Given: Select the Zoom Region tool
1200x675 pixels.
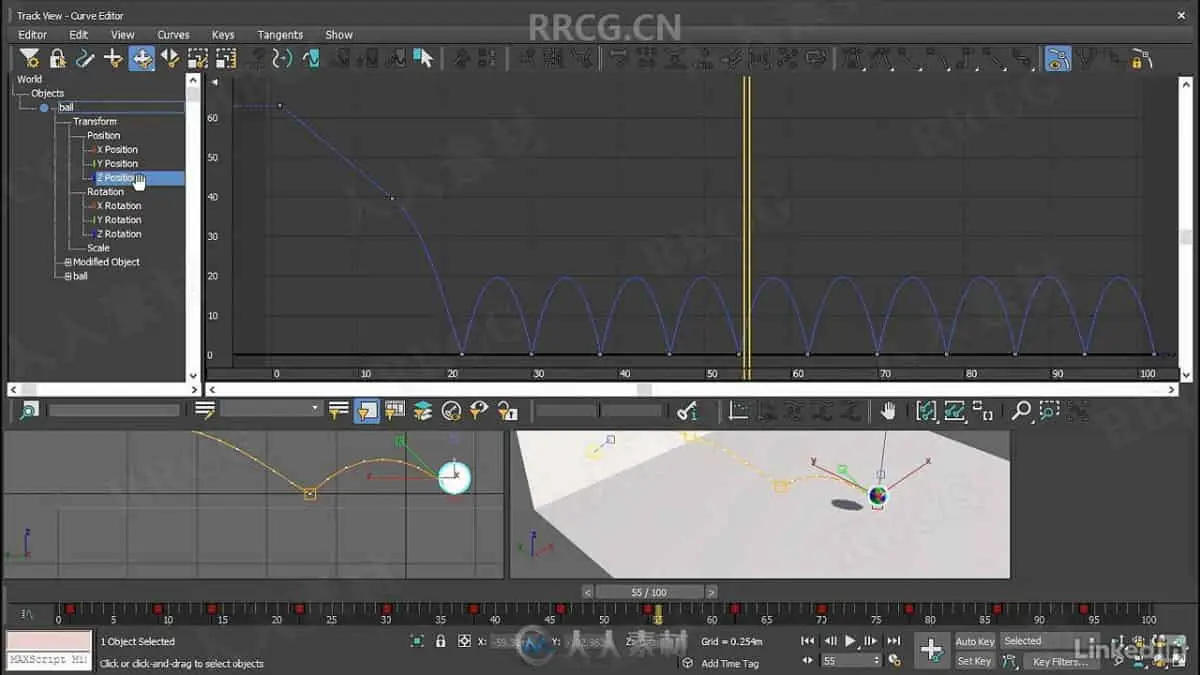Looking at the screenshot, I should point(1049,410).
